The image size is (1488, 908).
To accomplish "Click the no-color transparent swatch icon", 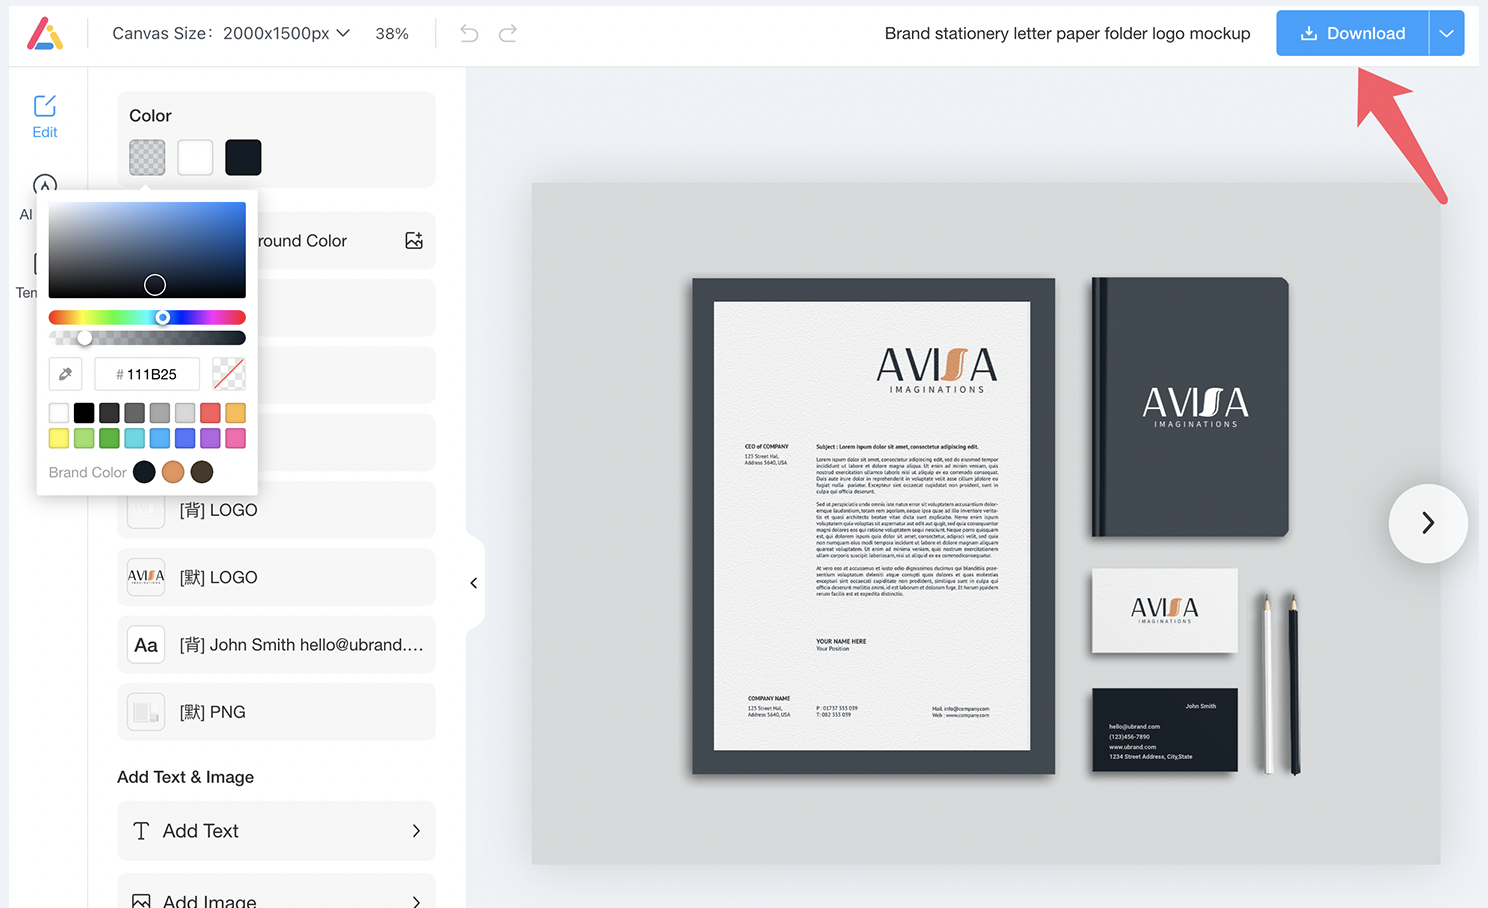I will [229, 374].
